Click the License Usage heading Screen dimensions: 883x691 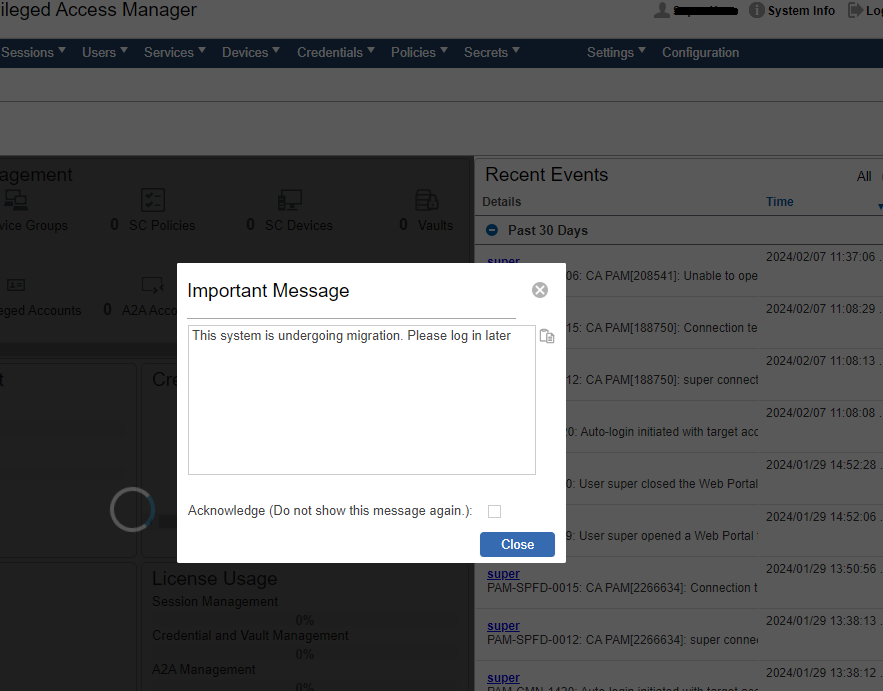click(215, 578)
